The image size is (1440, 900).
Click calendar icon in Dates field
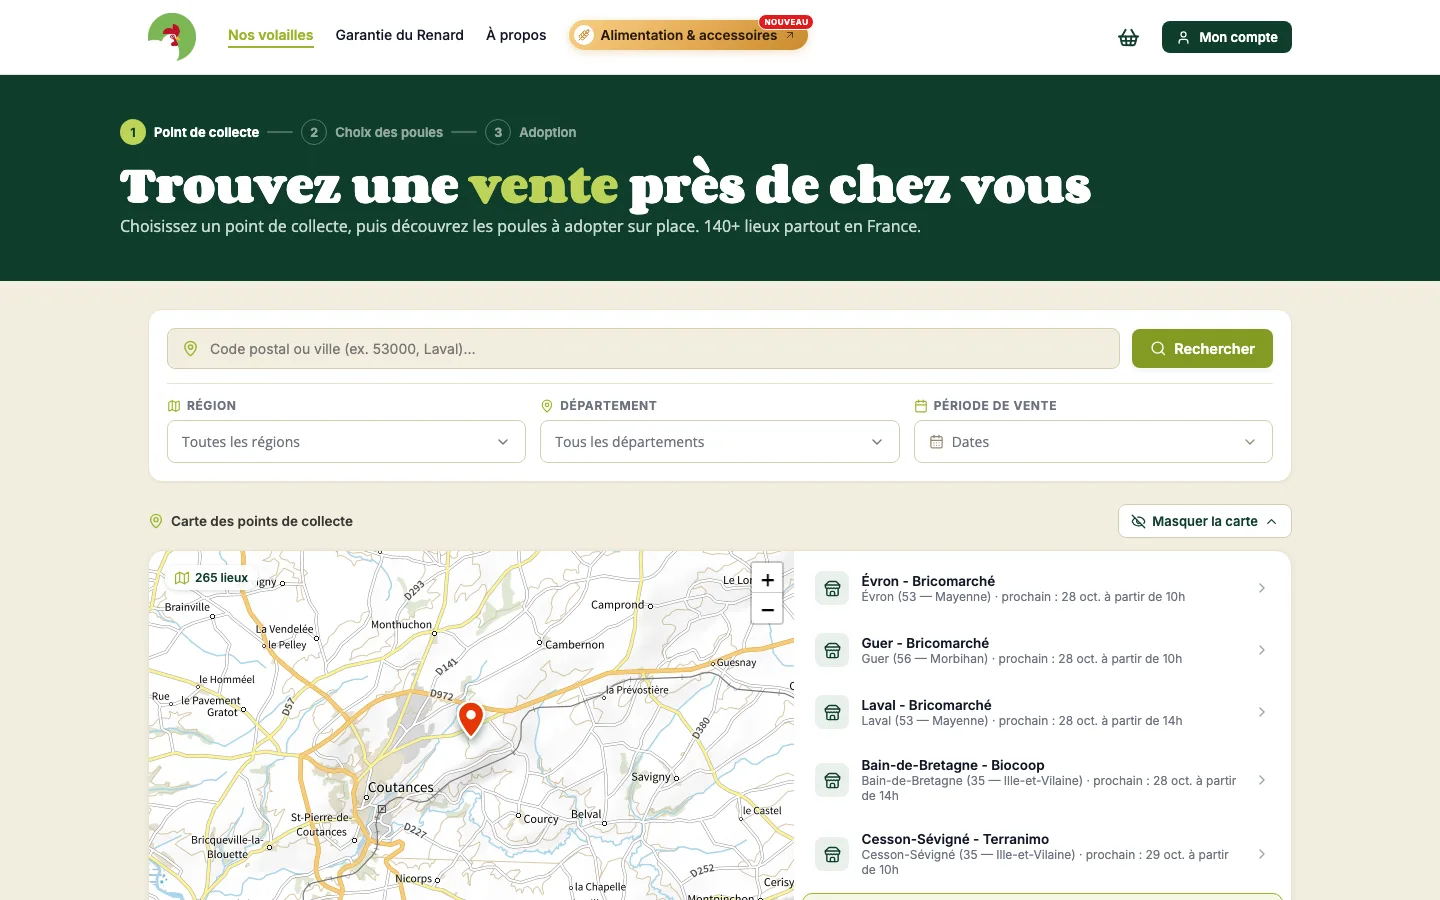point(937,442)
